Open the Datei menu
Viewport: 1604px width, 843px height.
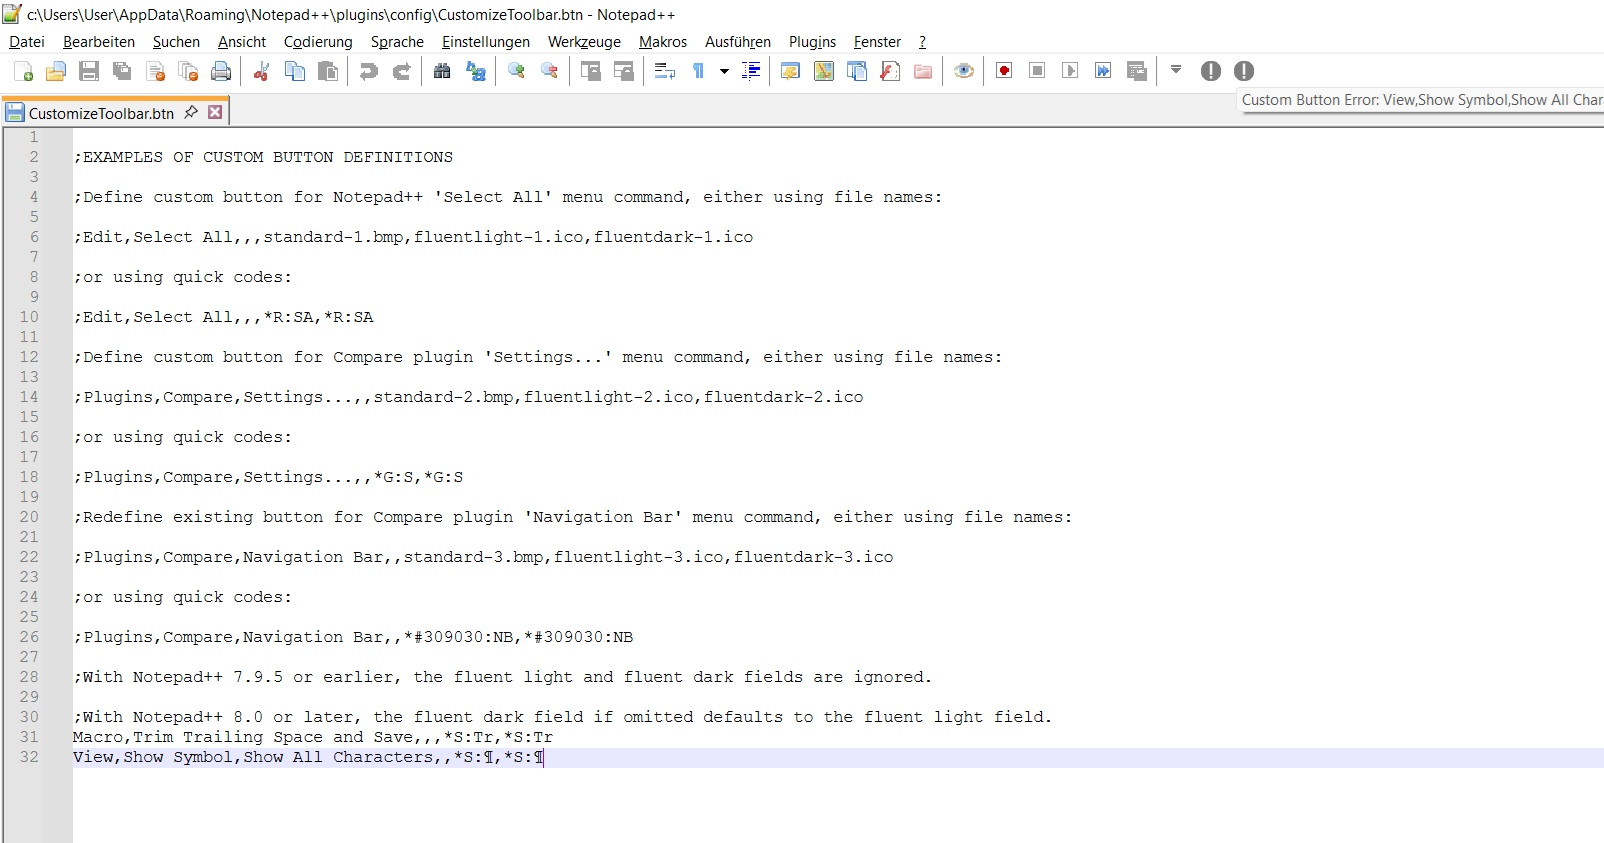point(27,42)
